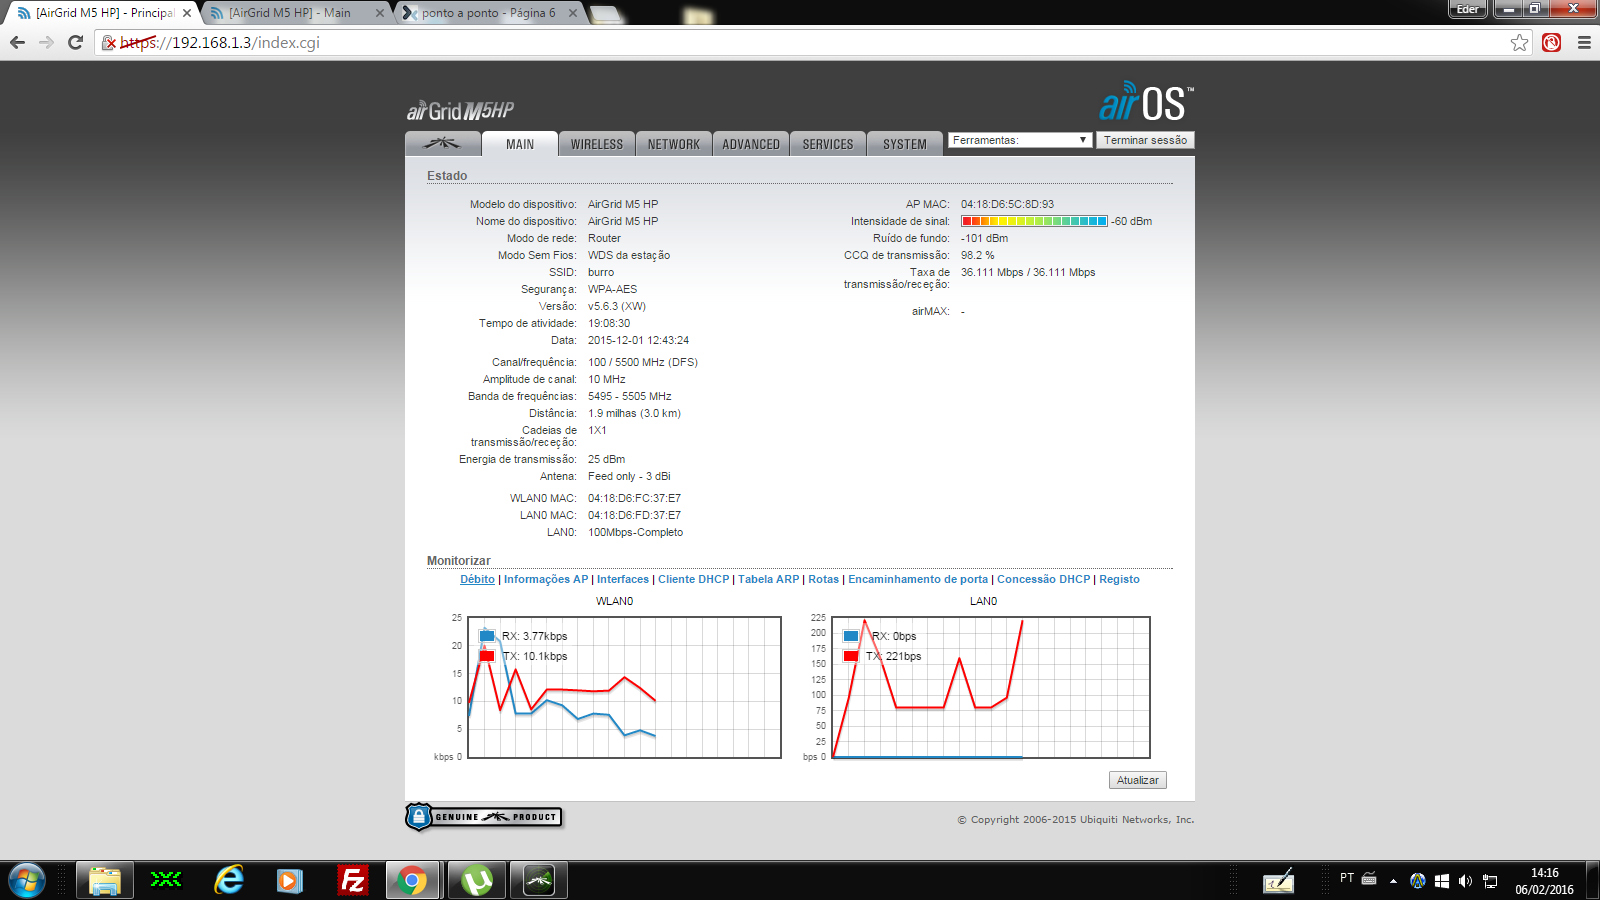Open the Rotas link

coord(824,579)
